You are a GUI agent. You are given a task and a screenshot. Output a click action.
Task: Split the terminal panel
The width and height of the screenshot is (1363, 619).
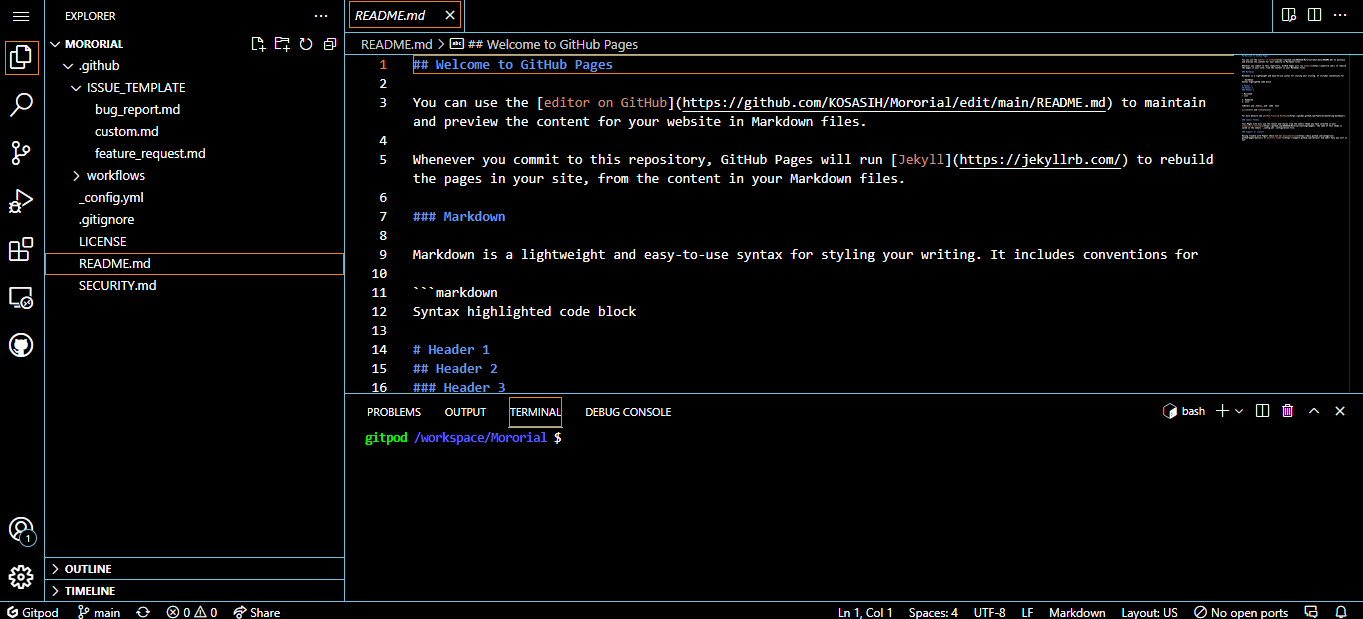1263,411
